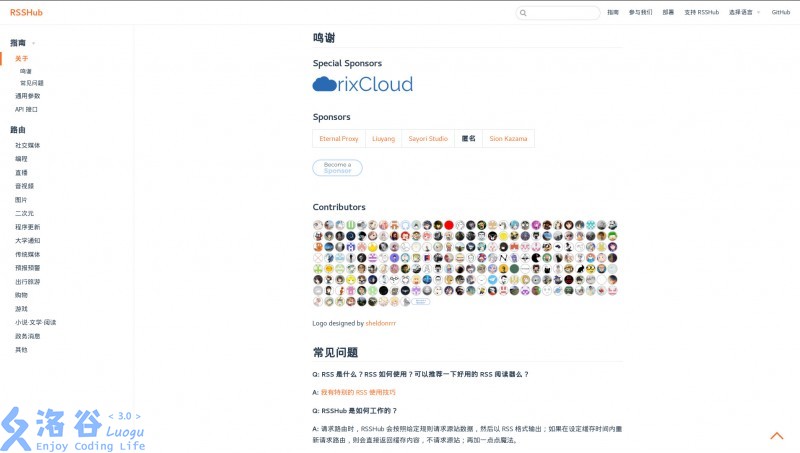Select 常见问题 sidebar sub-item
Viewport: 800px width, 453px height.
32,83
